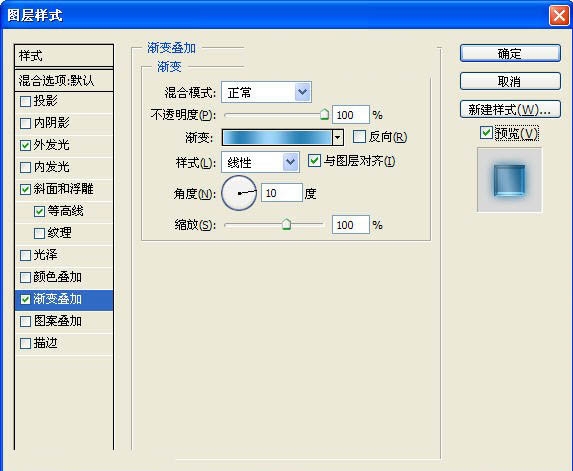Viewport: 573px width, 471px height.
Task: Enable the 纹理 texture checkbox
Action: (39, 233)
